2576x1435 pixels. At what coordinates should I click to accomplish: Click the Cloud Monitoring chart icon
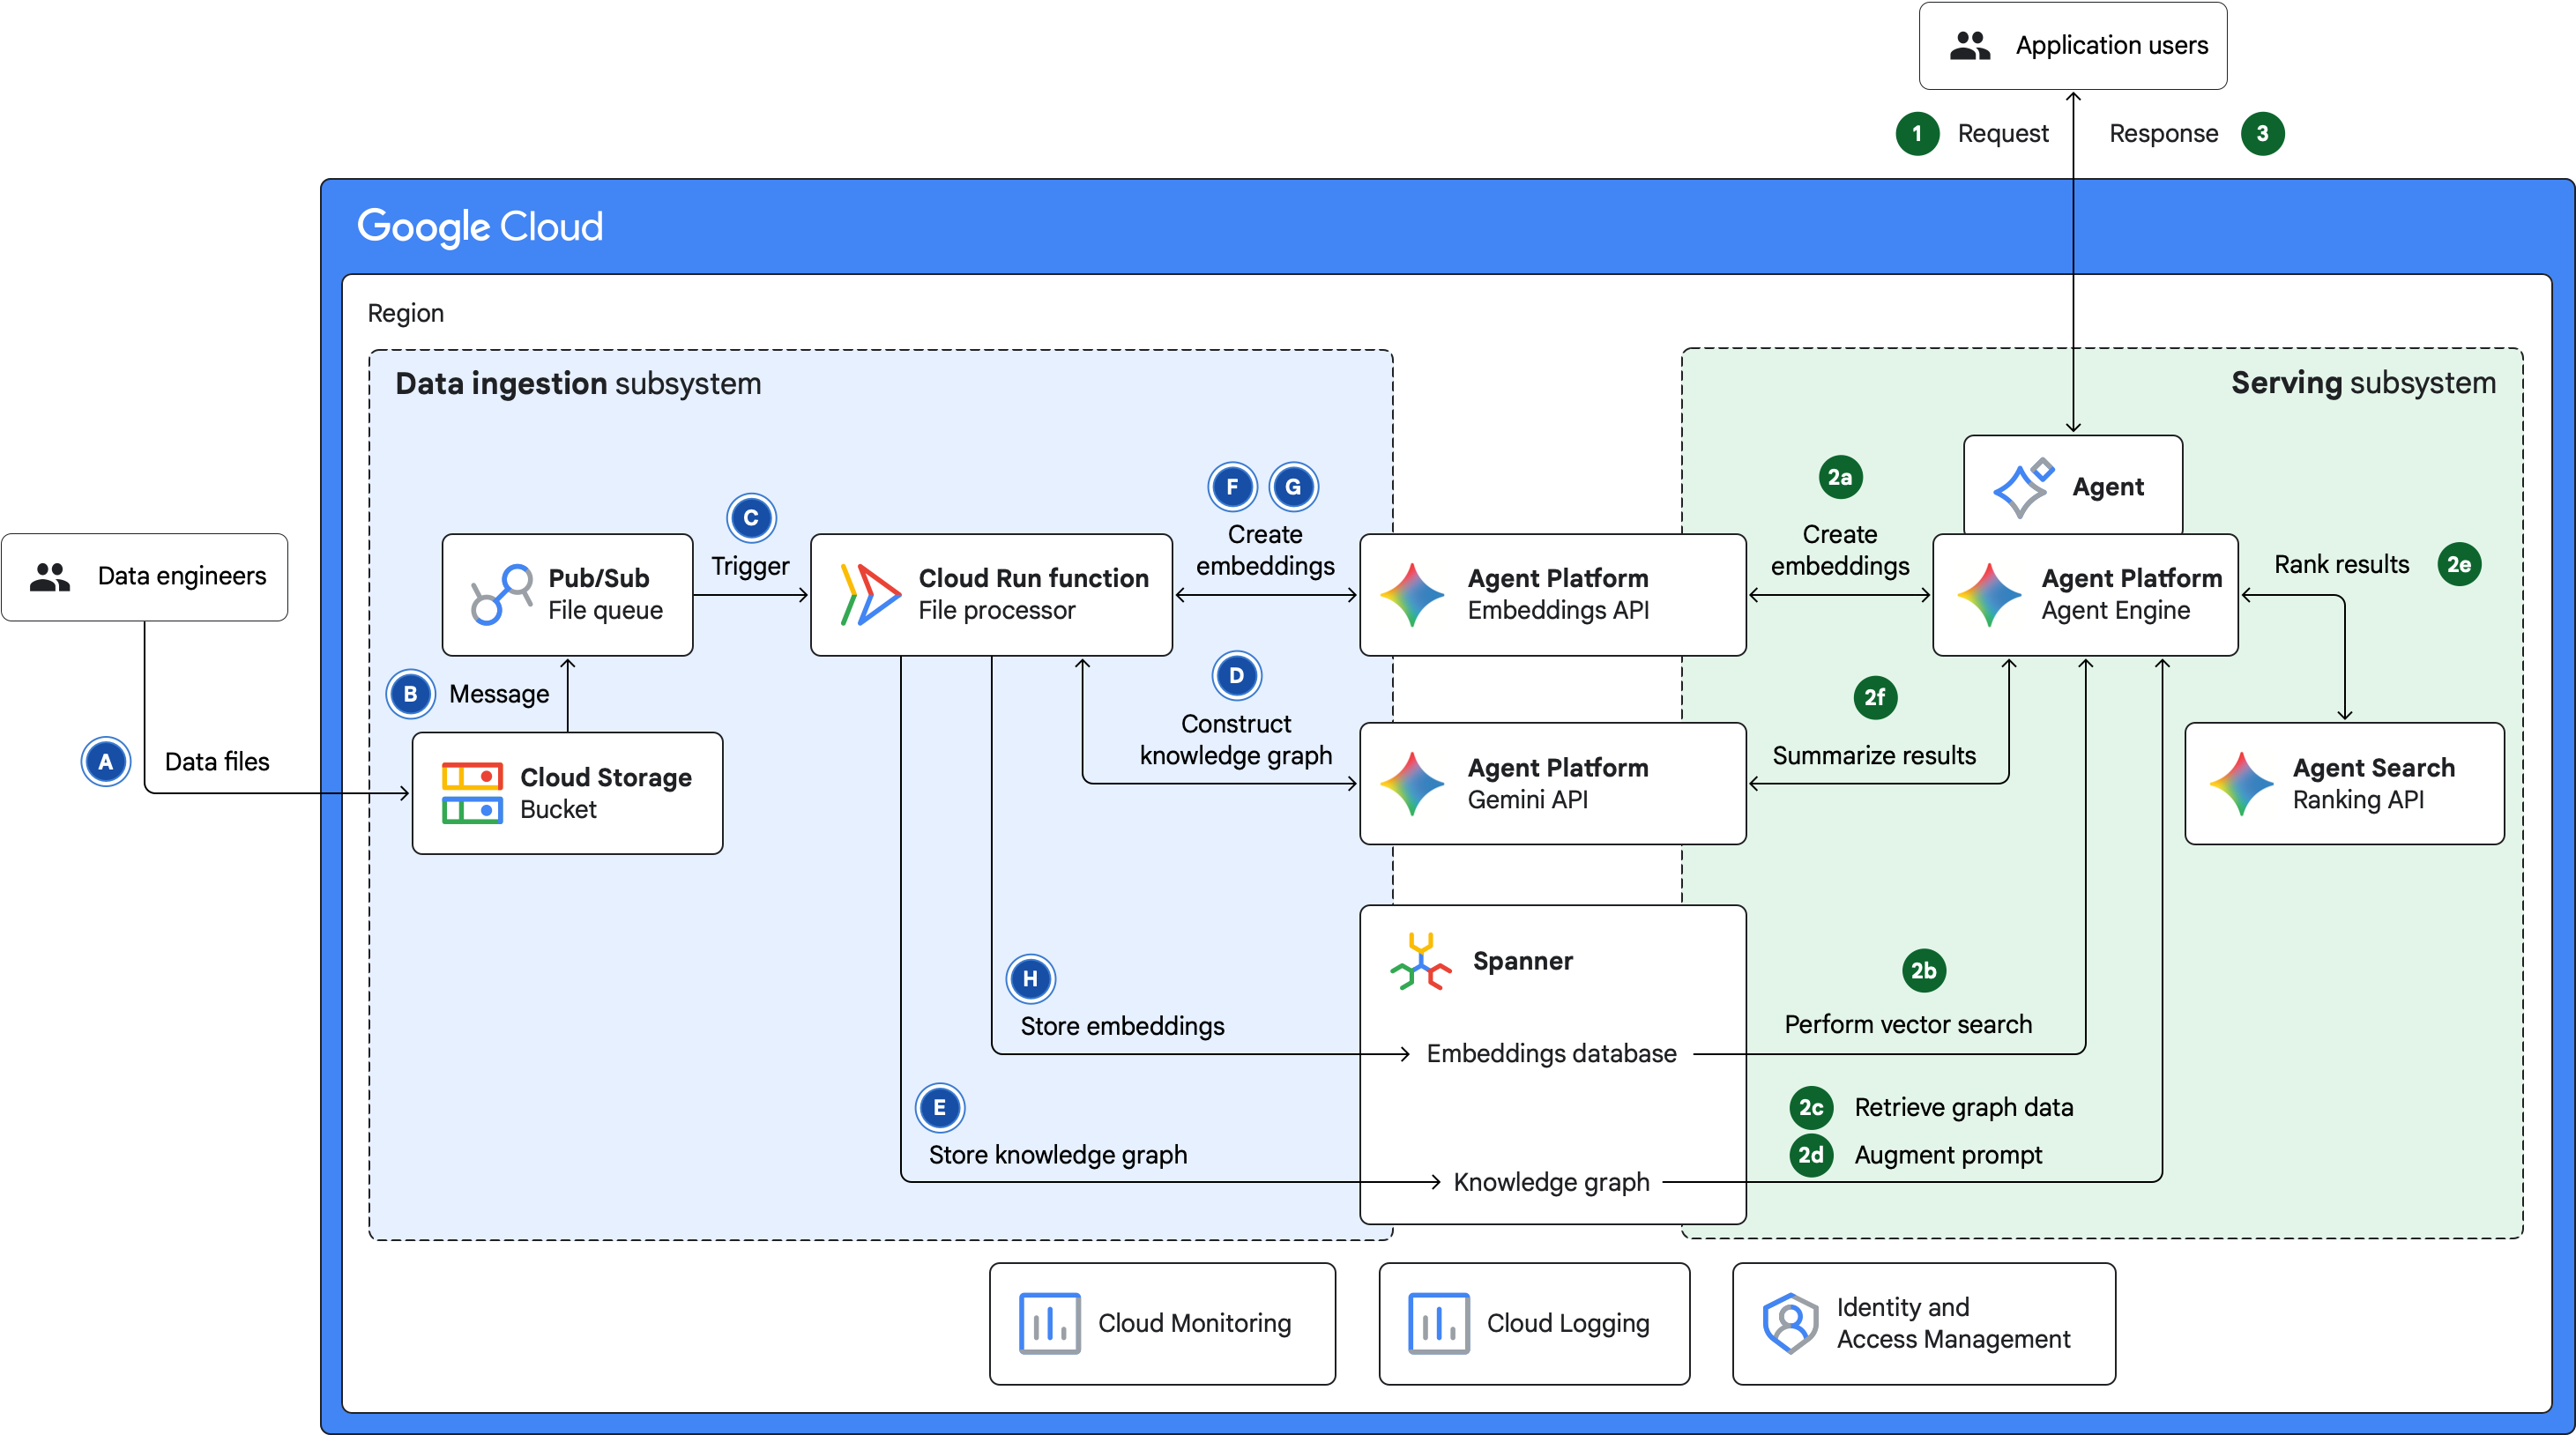[x=1049, y=1324]
